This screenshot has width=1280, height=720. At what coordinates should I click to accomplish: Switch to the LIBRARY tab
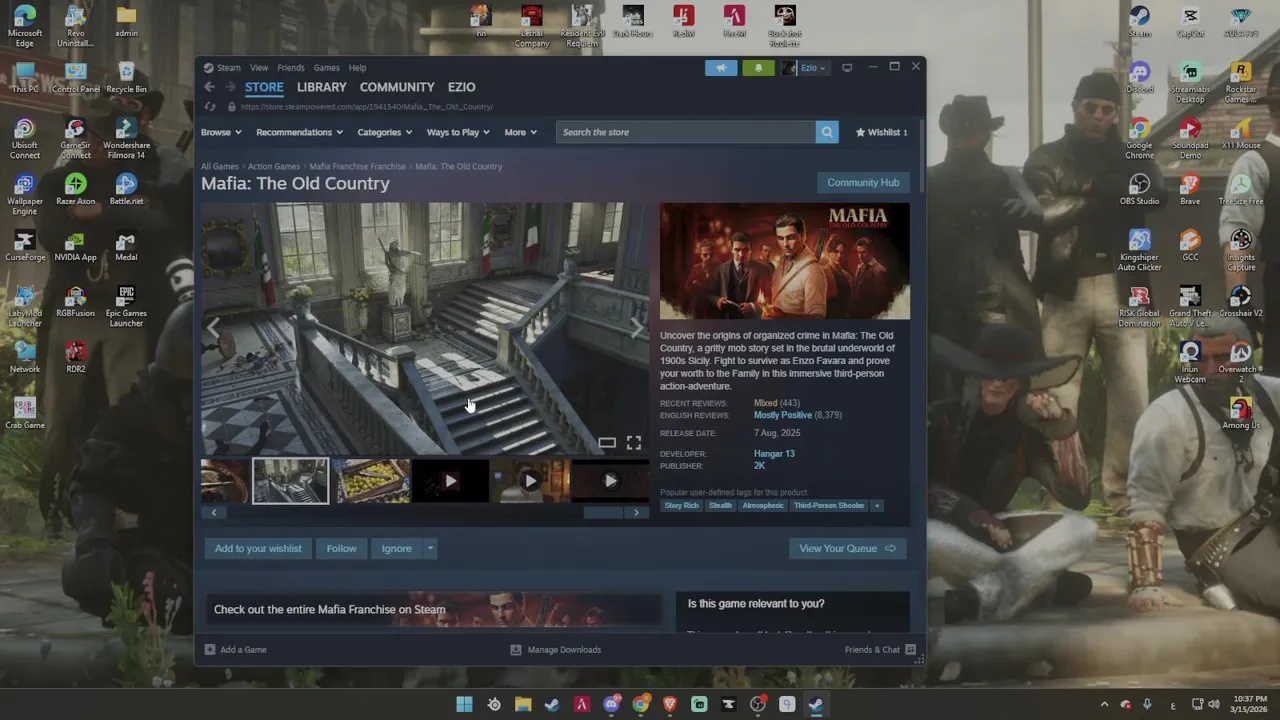coord(321,87)
